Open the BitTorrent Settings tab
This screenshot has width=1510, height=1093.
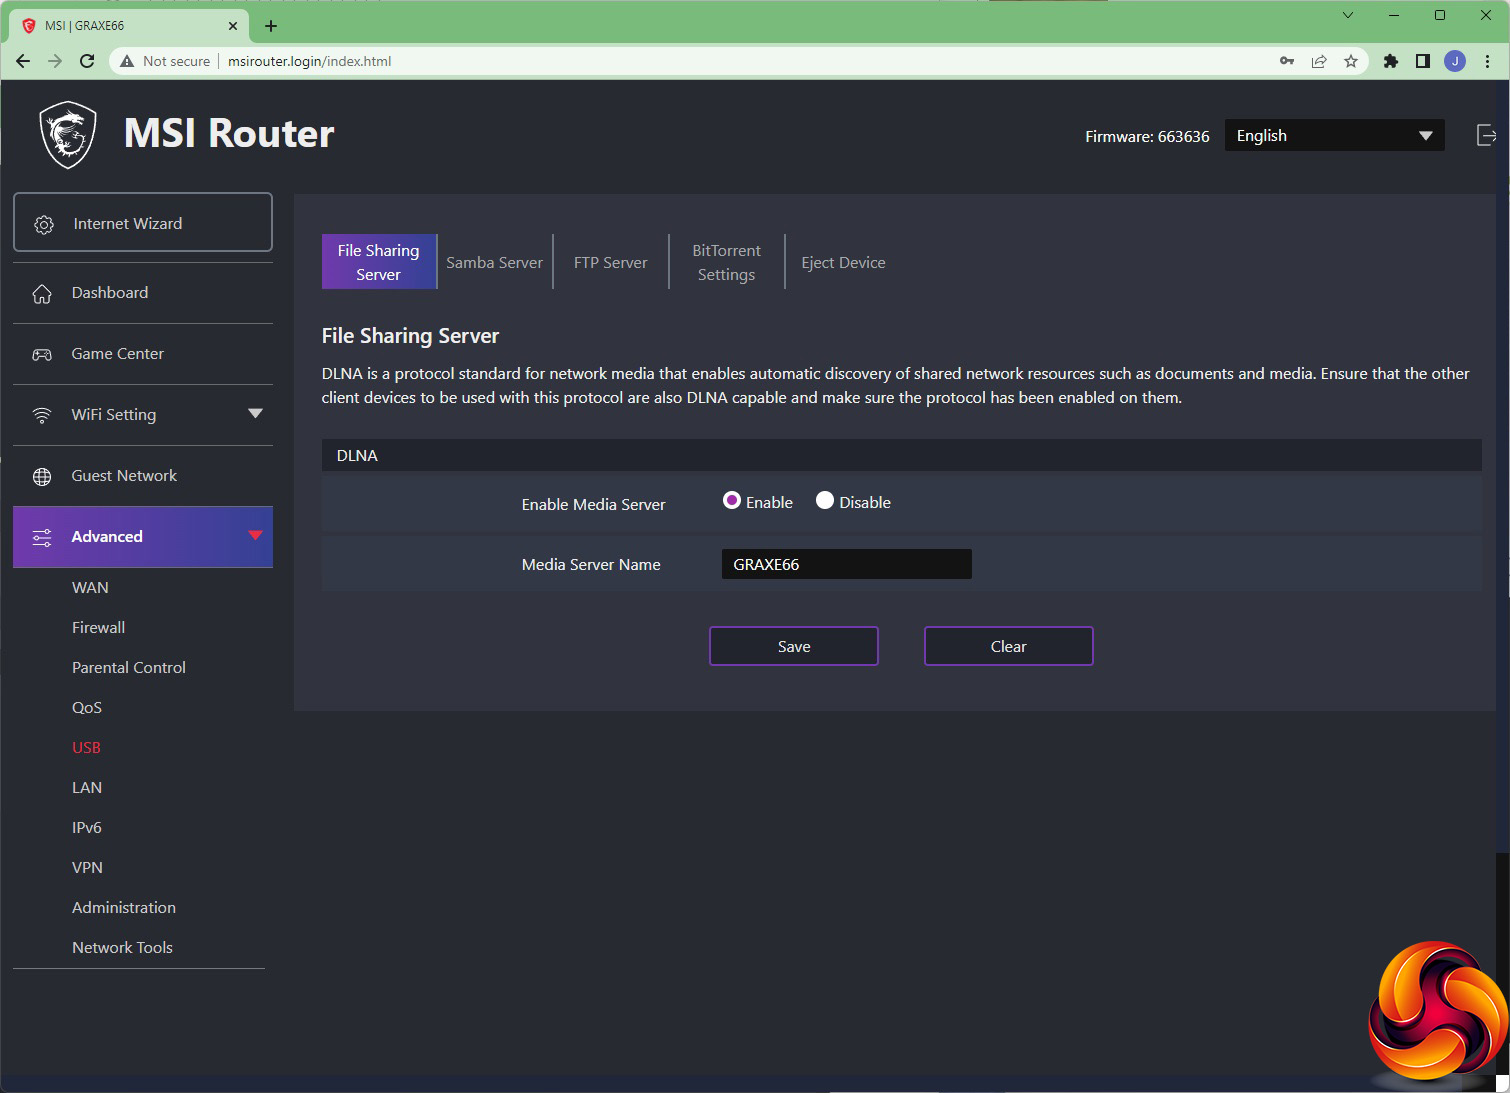pos(727,262)
